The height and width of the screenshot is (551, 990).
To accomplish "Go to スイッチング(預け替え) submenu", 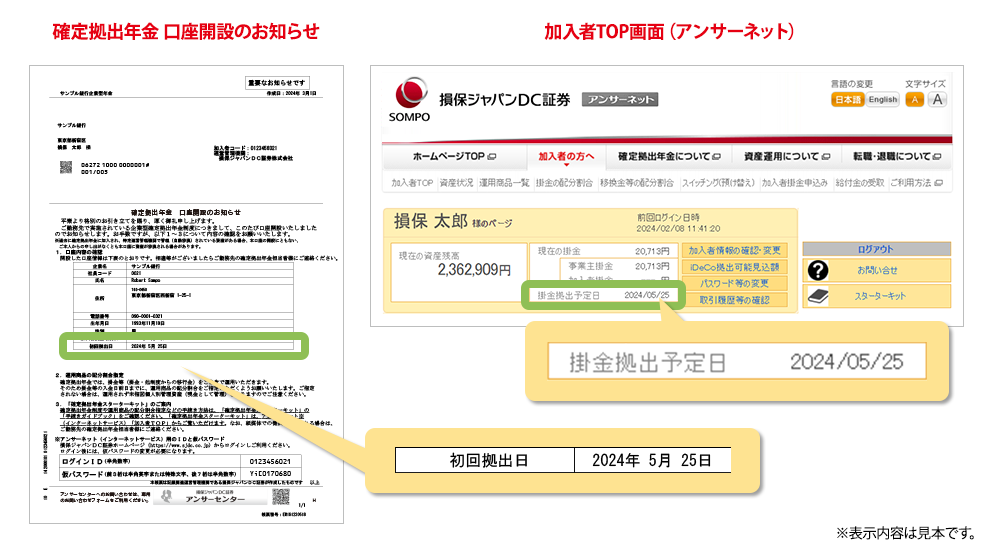I will point(718,183).
